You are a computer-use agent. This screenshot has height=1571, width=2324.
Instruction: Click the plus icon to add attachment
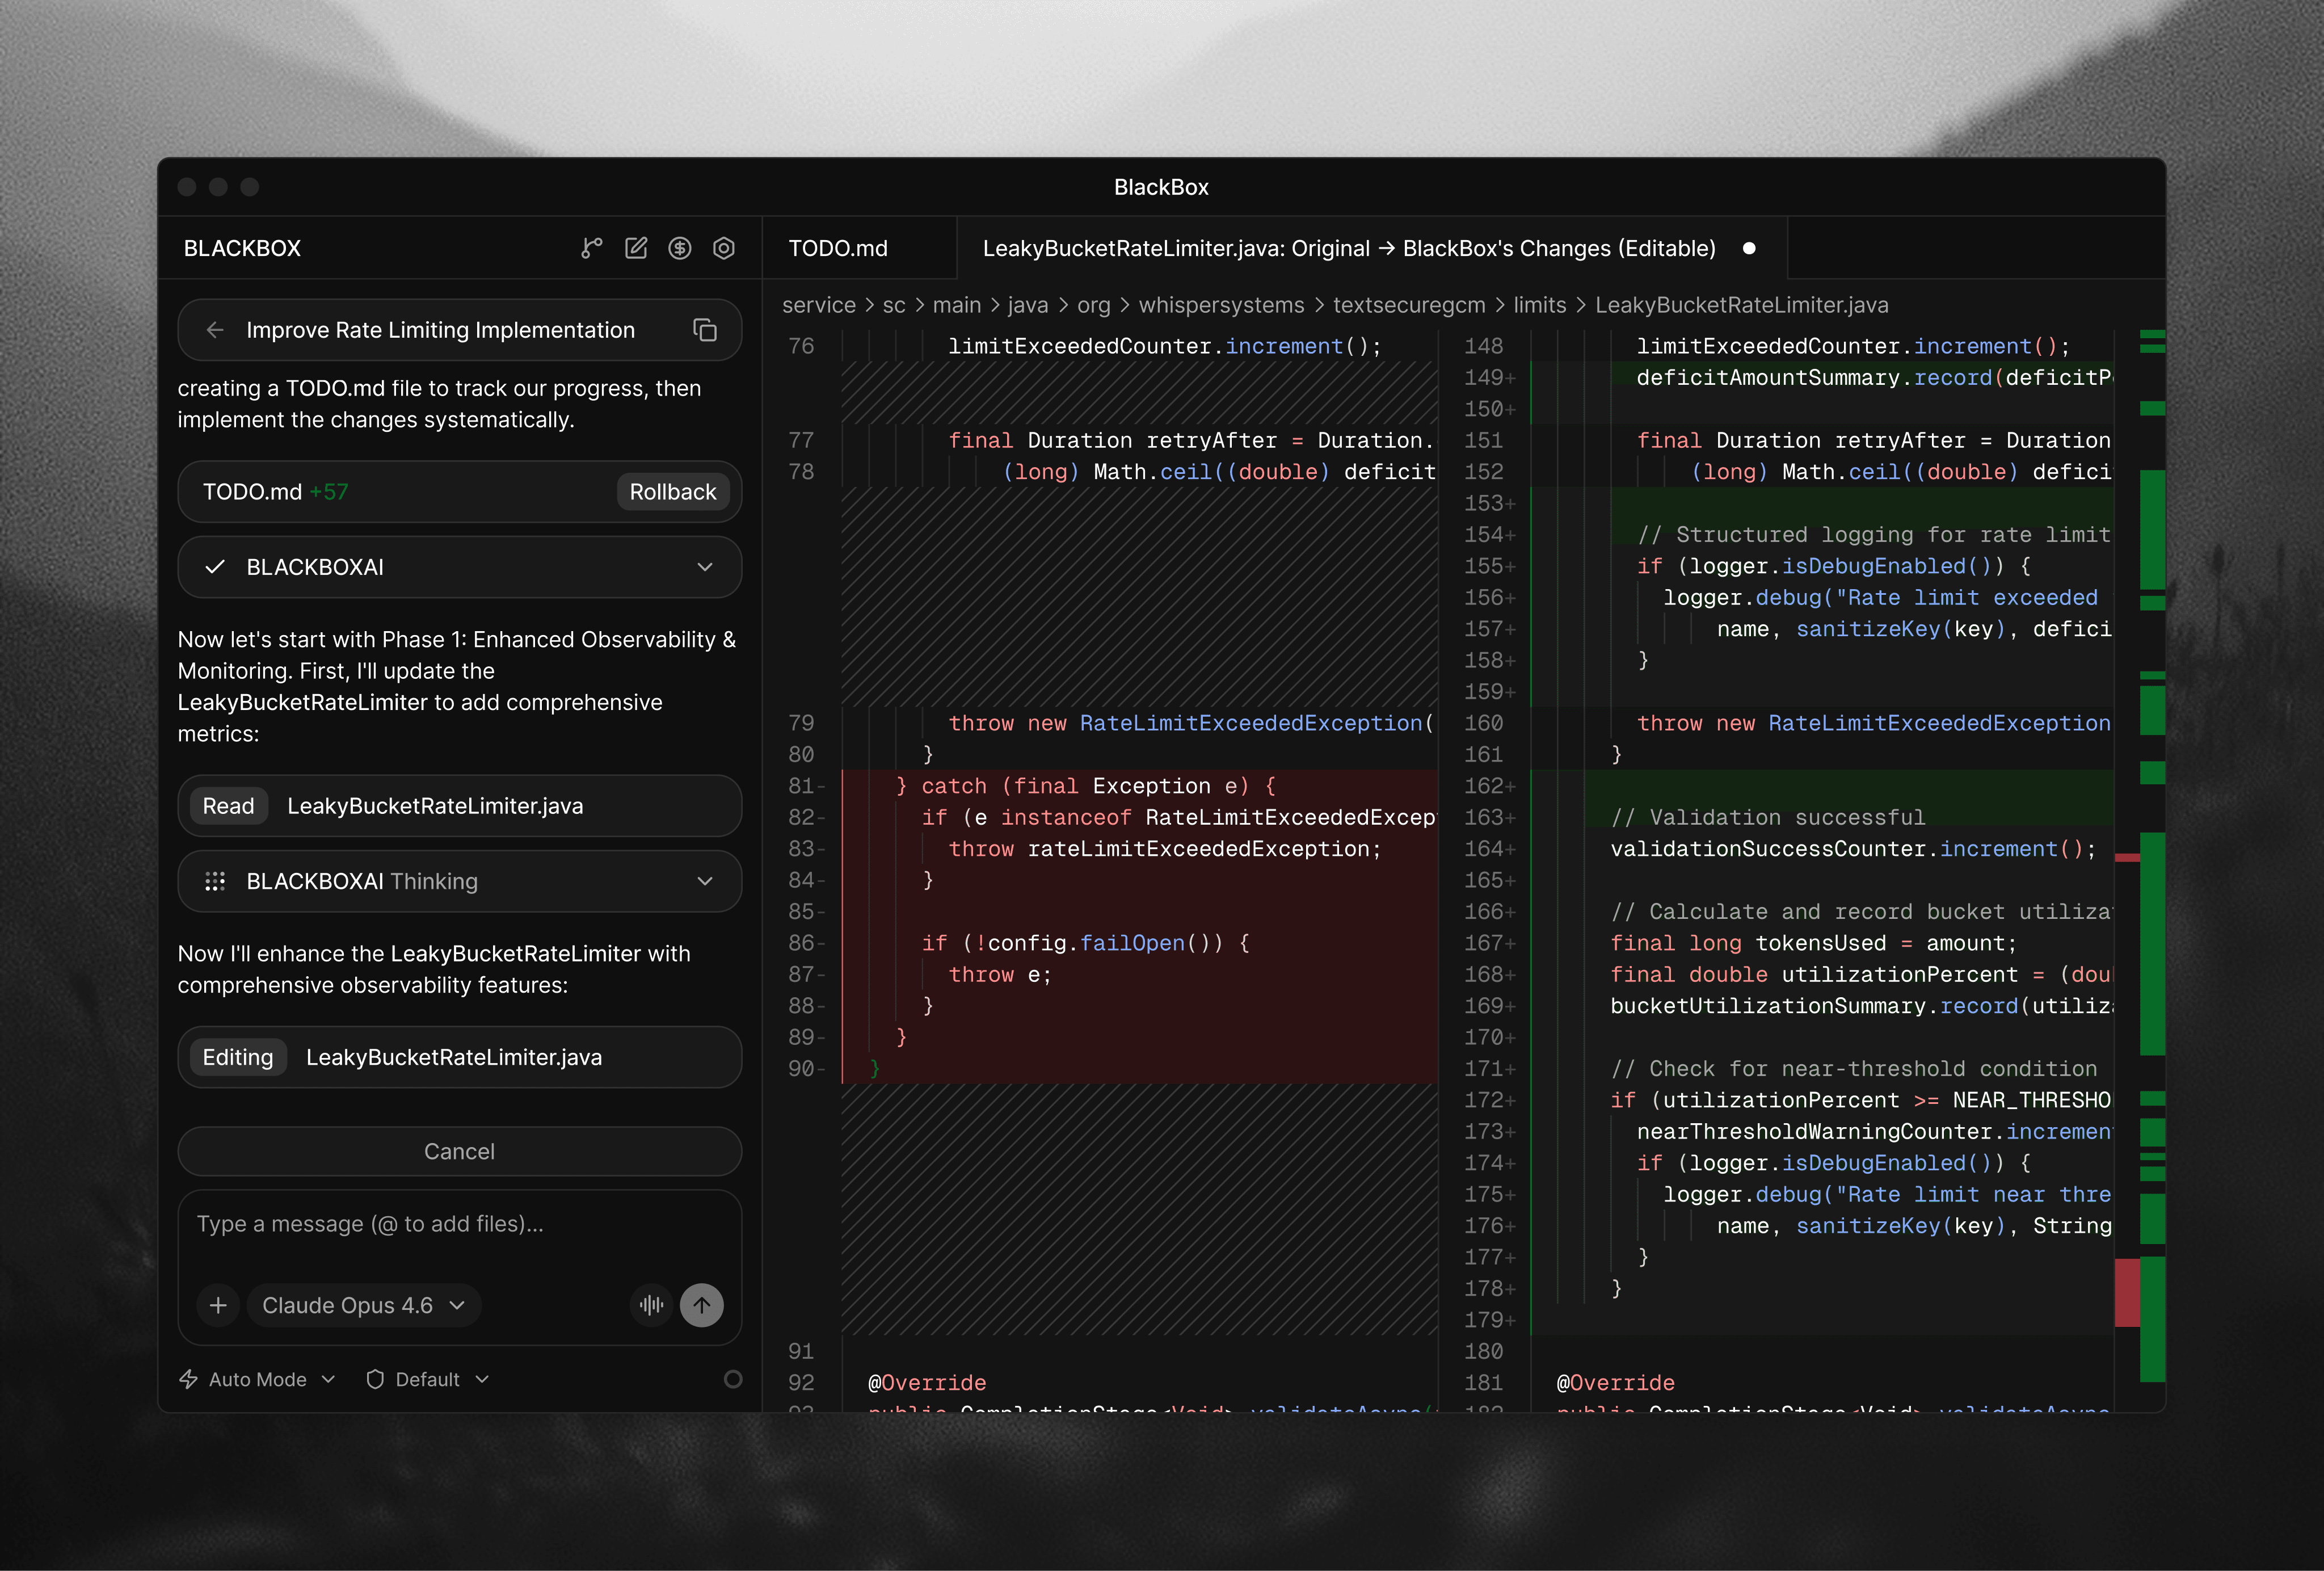(x=218, y=1305)
